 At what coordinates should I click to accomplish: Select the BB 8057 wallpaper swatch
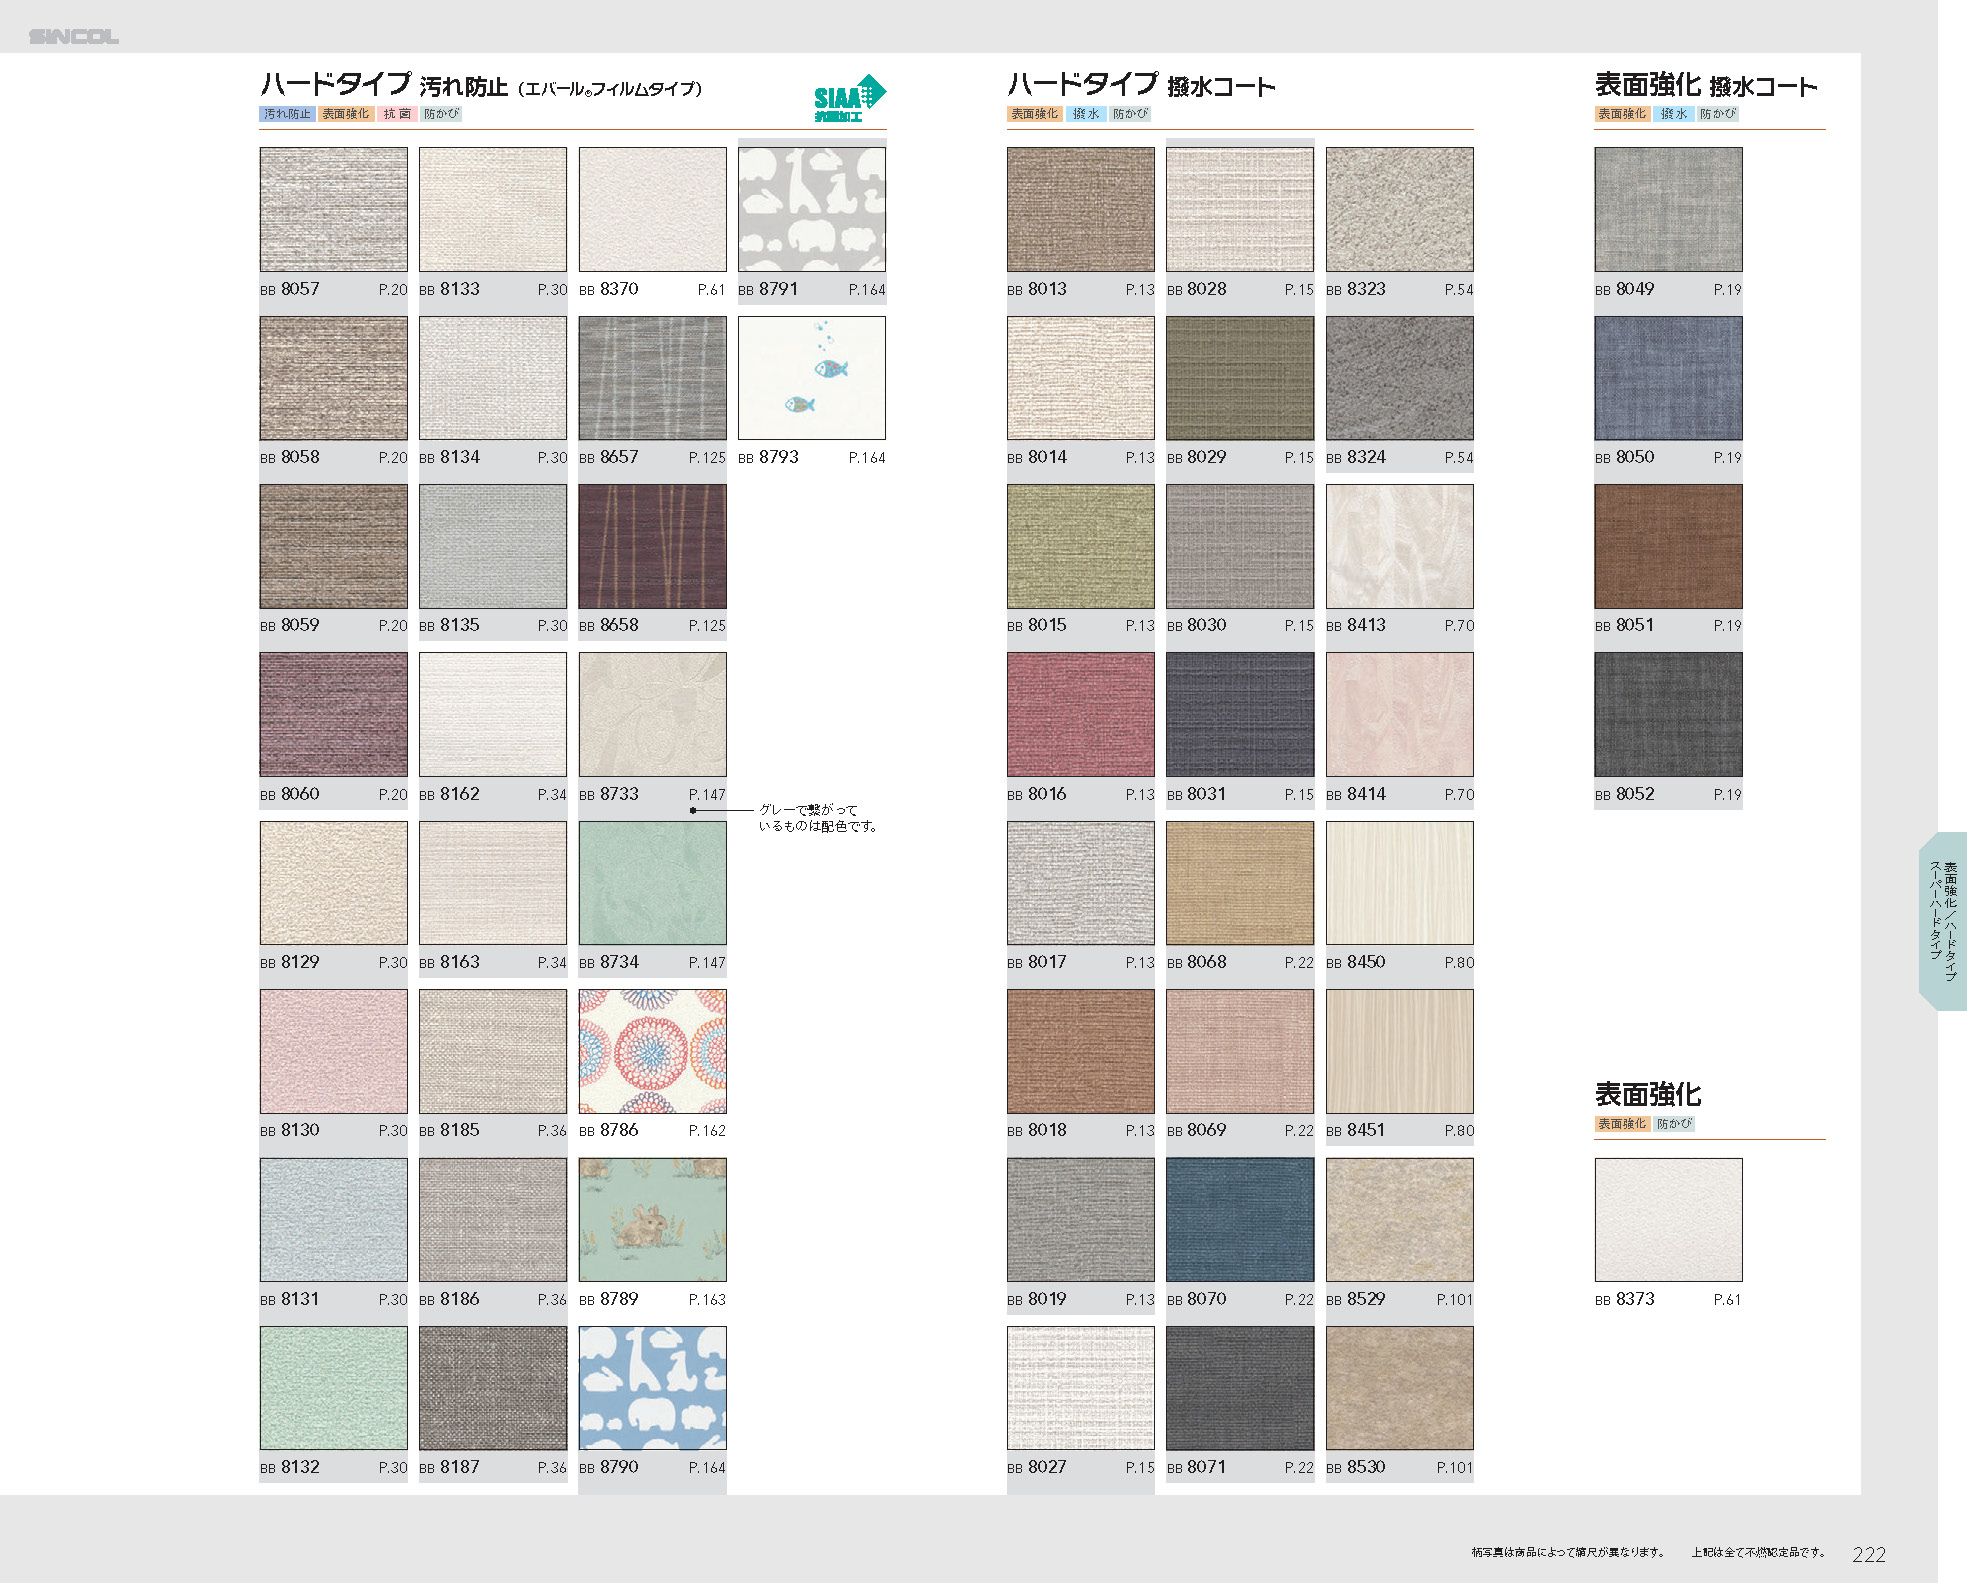click(x=333, y=209)
